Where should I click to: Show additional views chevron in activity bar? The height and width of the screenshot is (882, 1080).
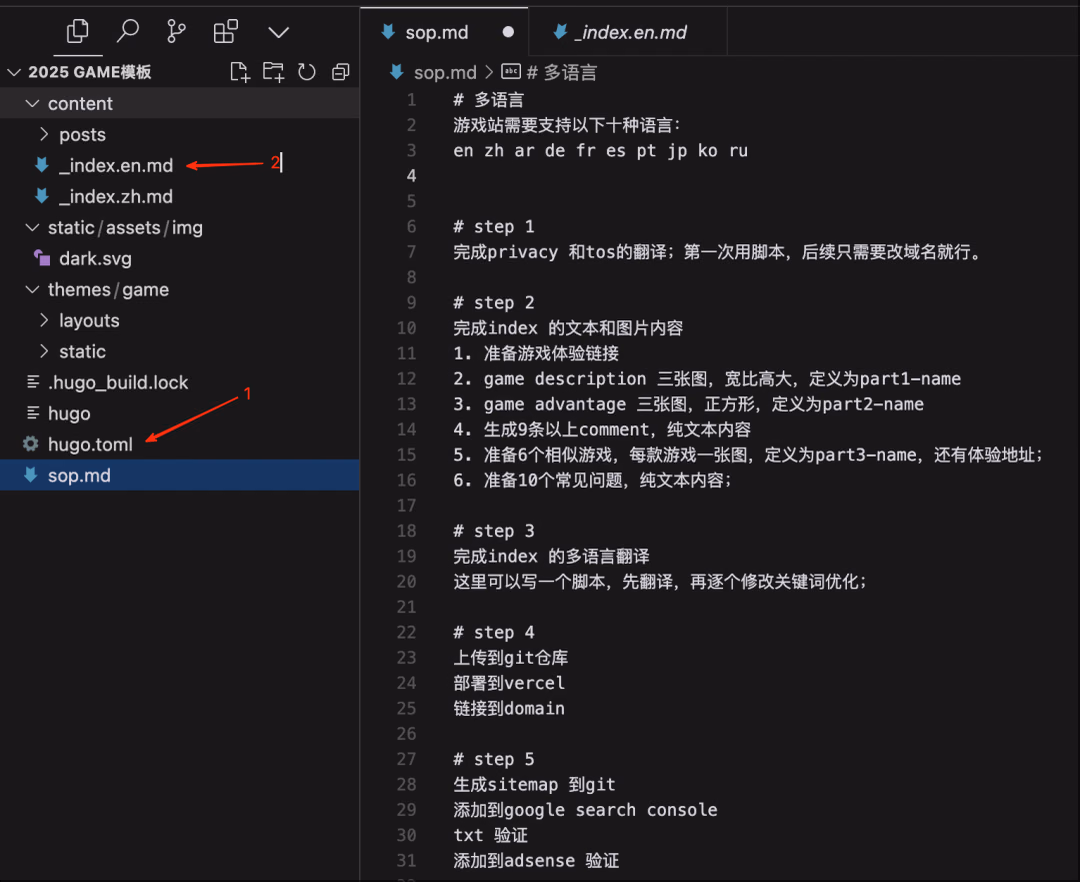click(x=278, y=32)
